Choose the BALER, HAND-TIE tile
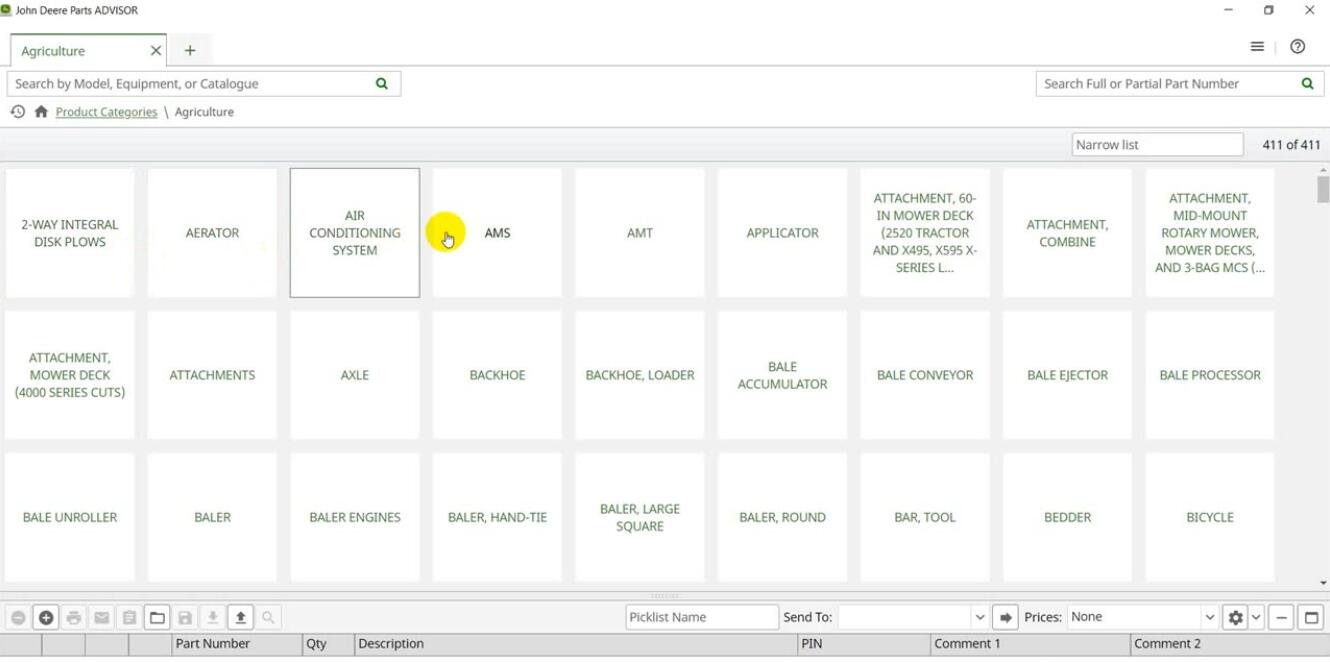The image size is (1330, 662). point(497,517)
